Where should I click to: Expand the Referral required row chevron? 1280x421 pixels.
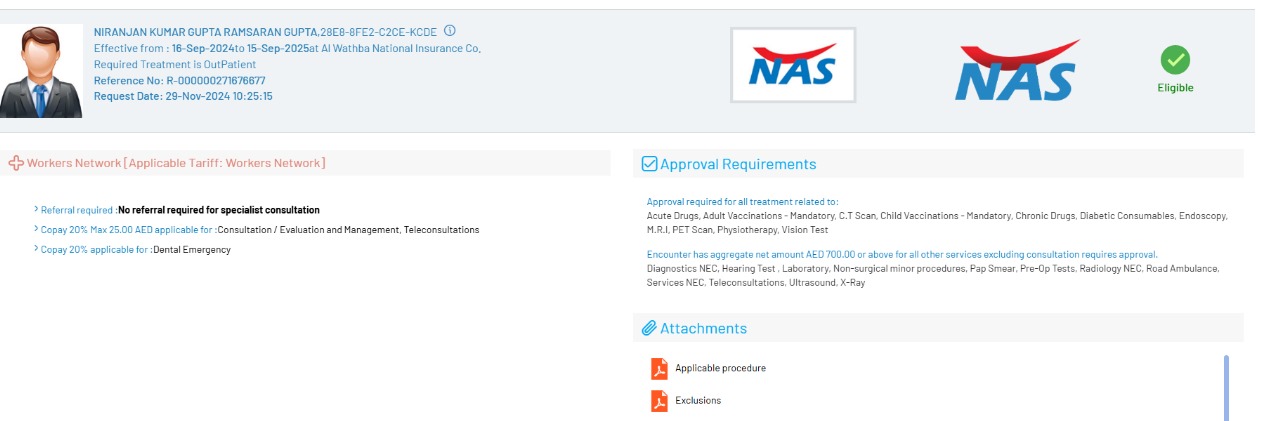[x=36, y=210]
